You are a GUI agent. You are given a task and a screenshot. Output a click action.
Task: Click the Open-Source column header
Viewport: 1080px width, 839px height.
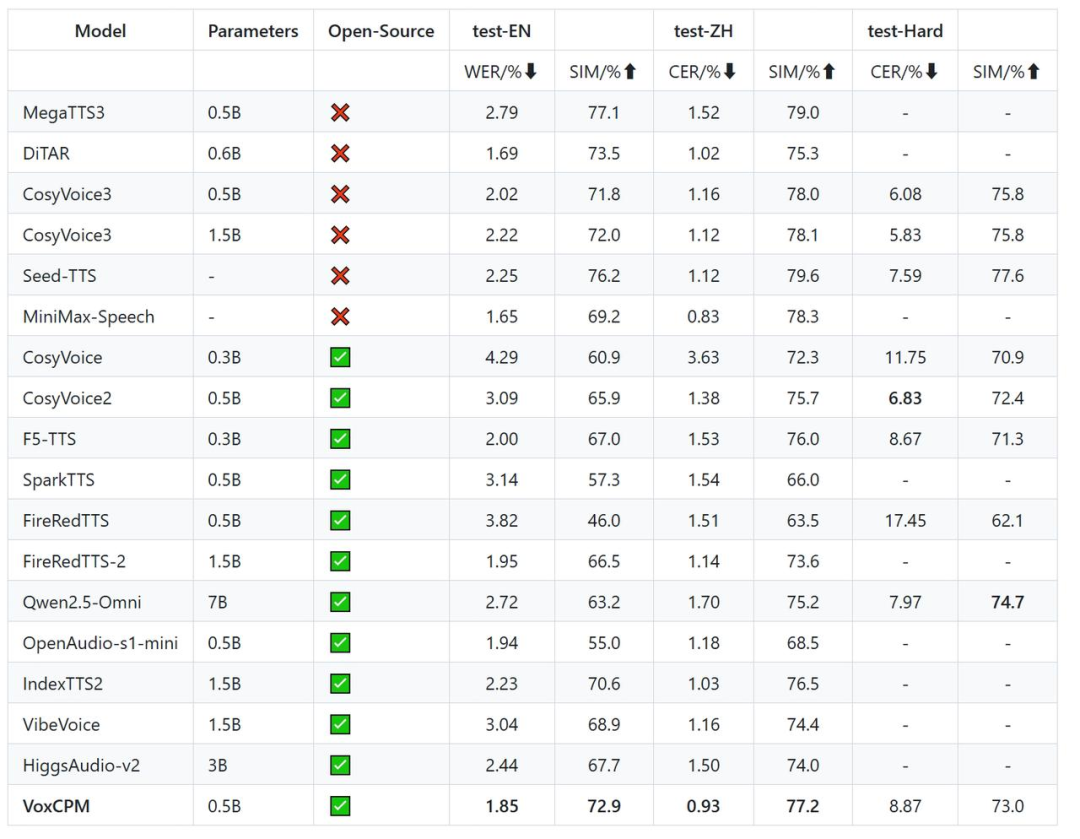[381, 31]
